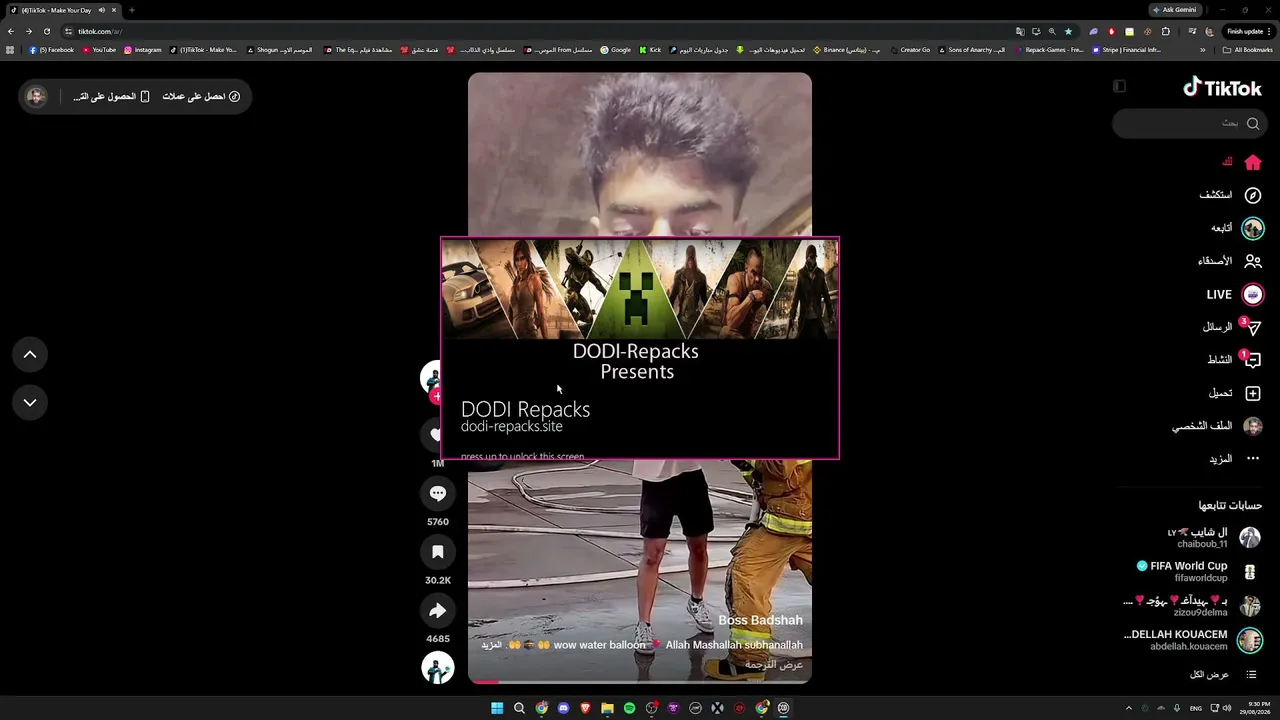The height and width of the screenshot is (720, 1280).
Task: Open the Sons of Anarchy bookmark
Action: pos(972,49)
